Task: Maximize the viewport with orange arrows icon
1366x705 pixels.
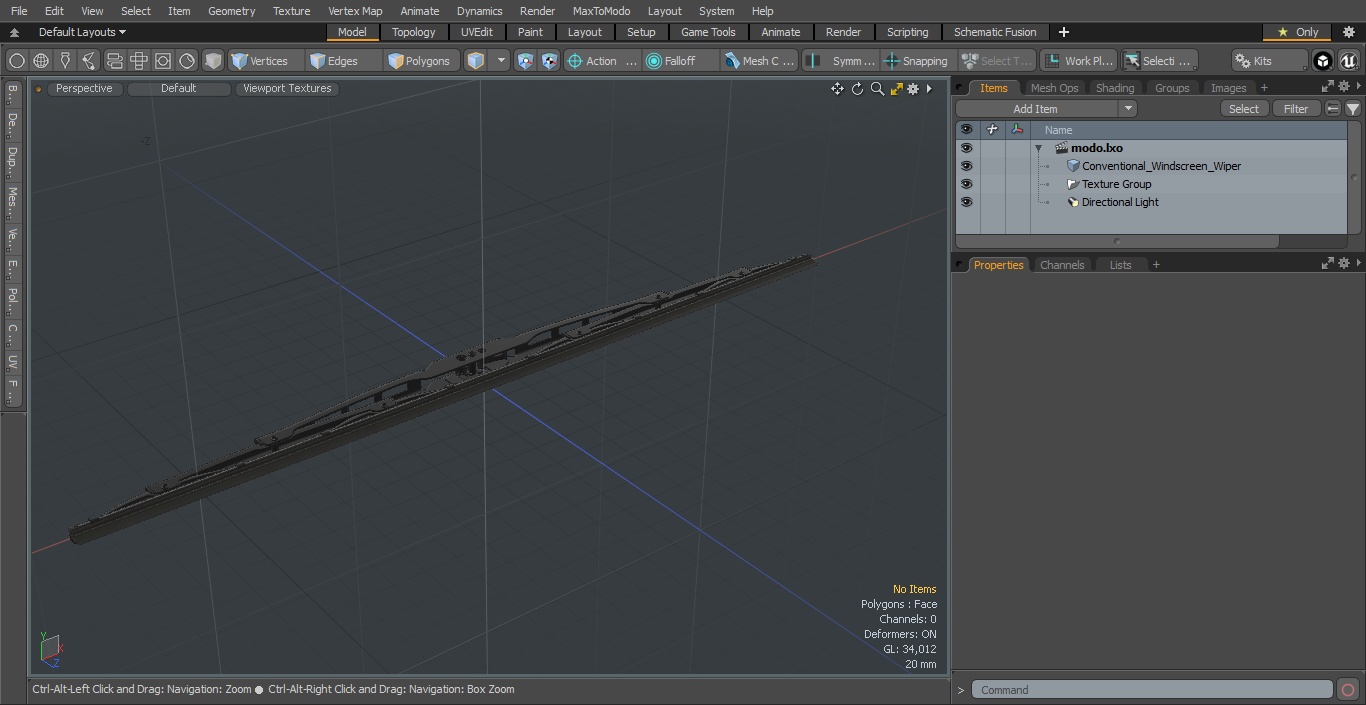Action: click(896, 89)
